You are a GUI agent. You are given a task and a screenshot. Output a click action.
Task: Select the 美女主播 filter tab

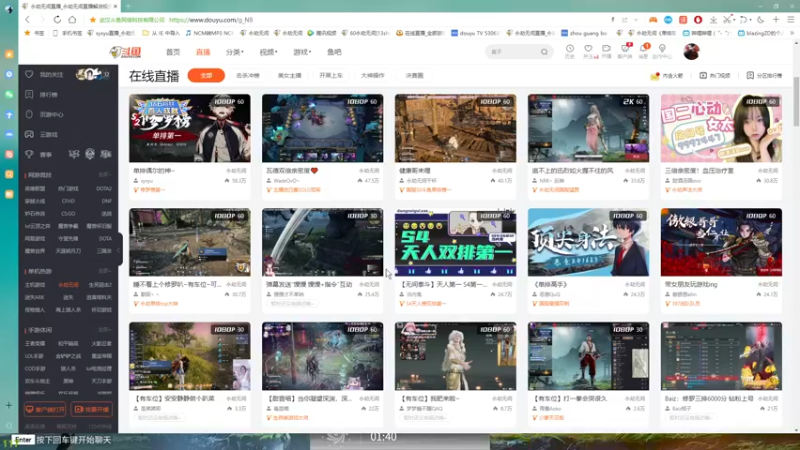click(289, 76)
